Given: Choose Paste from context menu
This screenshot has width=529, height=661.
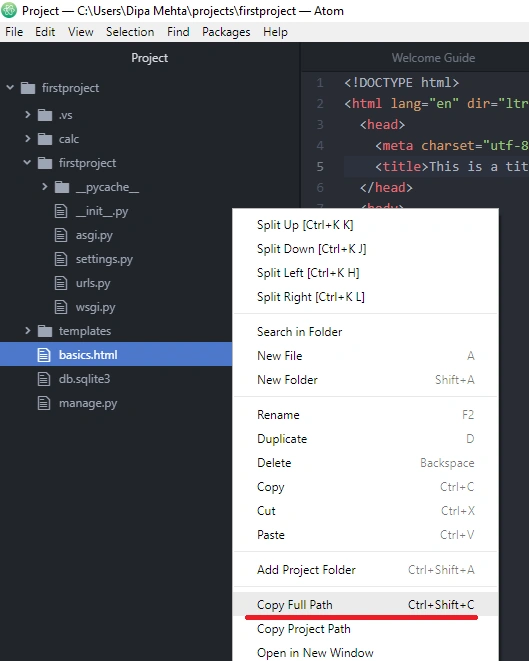Looking at the screenshot, I should (366, 535).
